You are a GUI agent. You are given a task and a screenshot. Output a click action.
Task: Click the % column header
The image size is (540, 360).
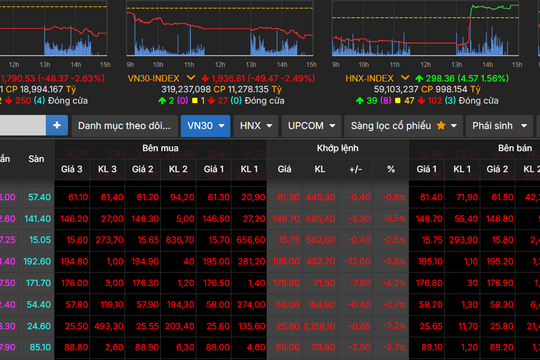pos(391,169)
